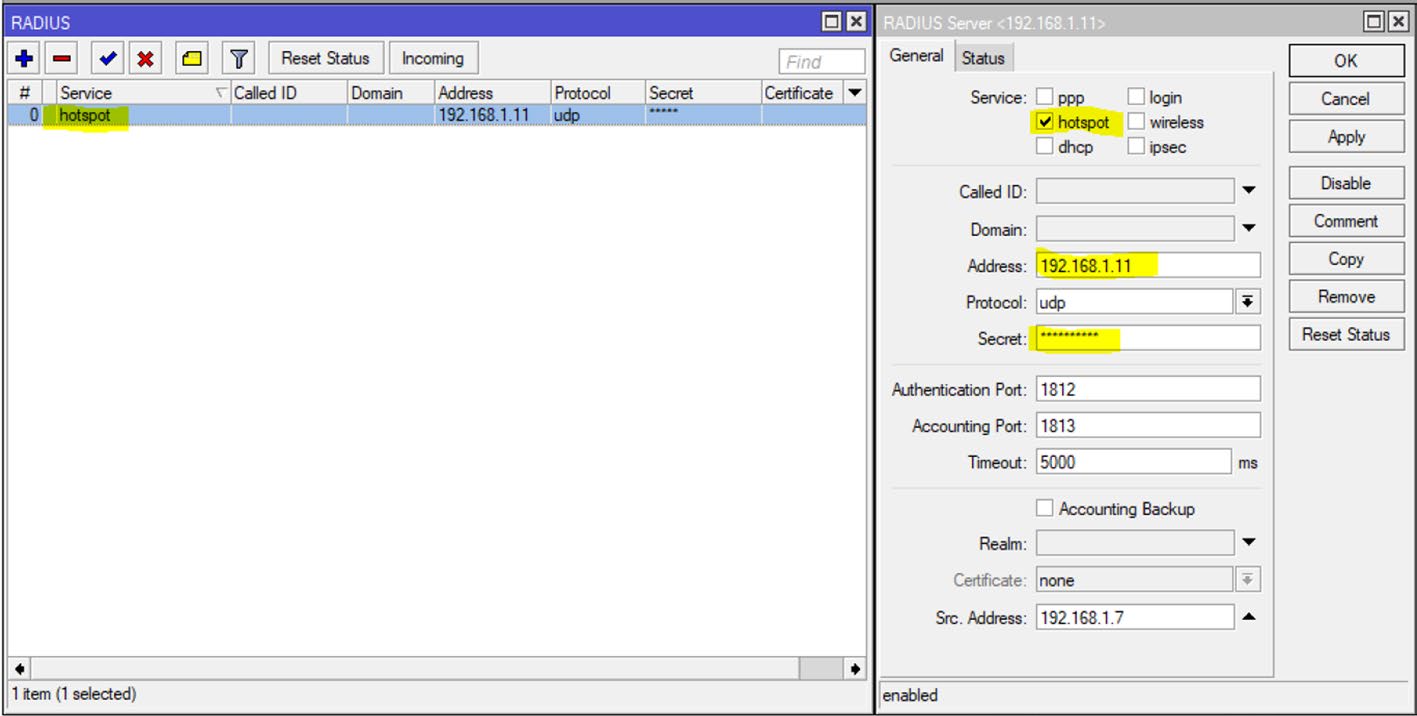
Task: Click the Authentication Port input field
Action: [1147, 389]
